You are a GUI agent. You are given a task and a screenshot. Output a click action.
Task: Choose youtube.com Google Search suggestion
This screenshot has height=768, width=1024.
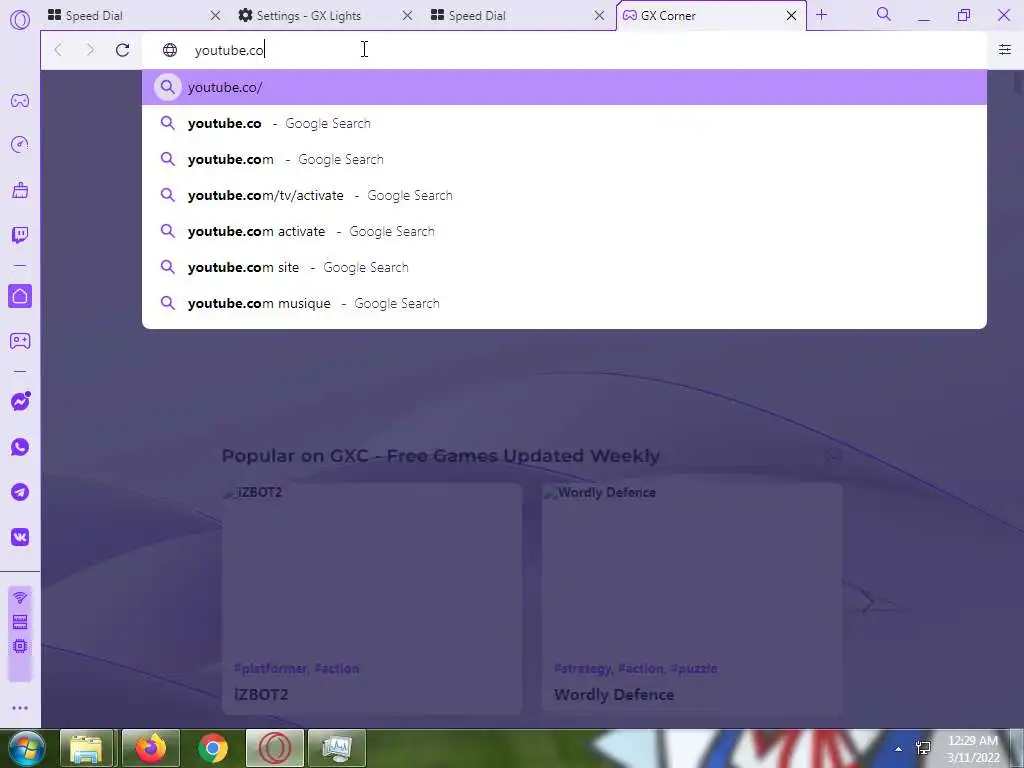pyautogui.click(x=564, y=159)
